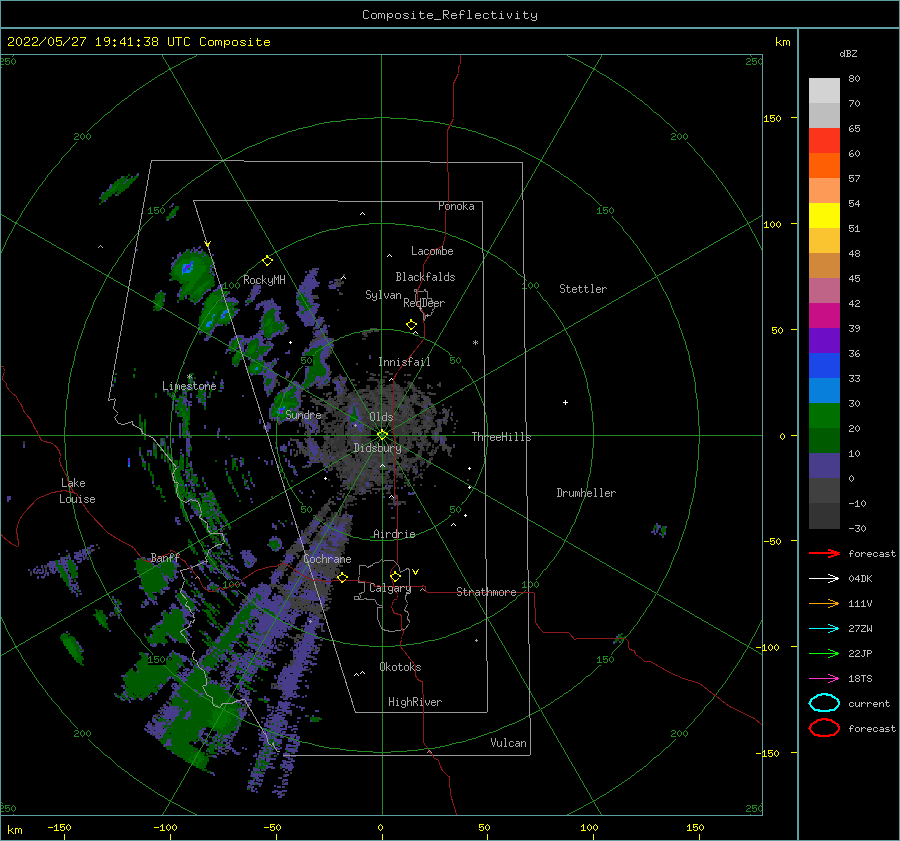Image resolution: width=900 pixels, height=841 pixels.
Task: Click the asterisk marker east of Innisfail
Action: click(x=475, y=343)
